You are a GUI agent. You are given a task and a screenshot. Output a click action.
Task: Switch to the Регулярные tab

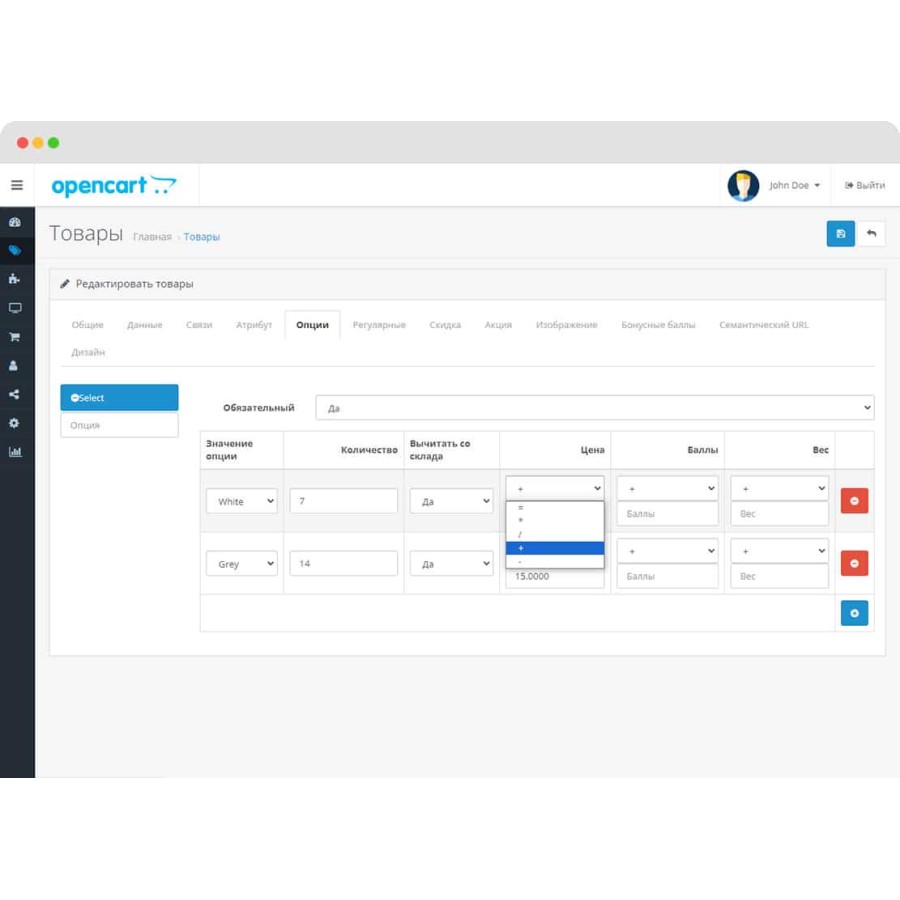(379, 325)
